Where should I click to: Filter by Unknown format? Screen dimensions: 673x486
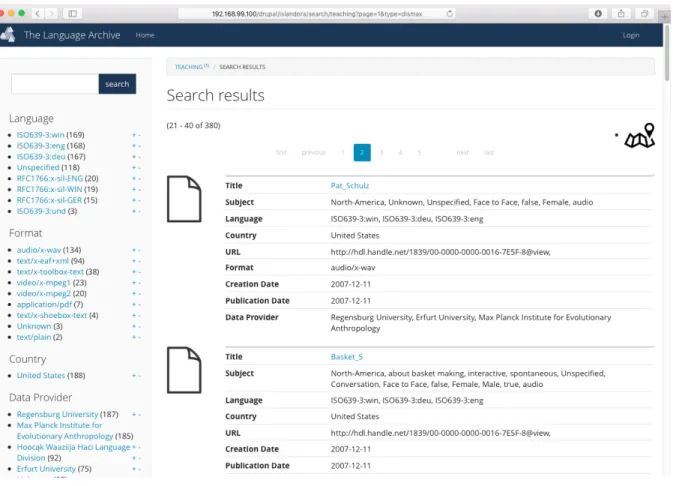click(x=34, y=326)
